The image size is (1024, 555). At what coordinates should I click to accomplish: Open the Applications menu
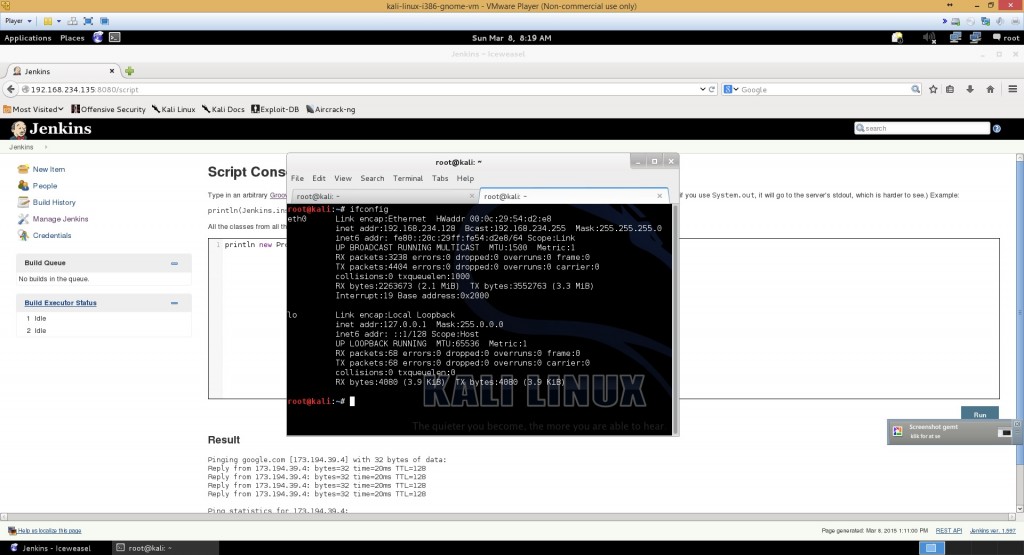click(27, 38)
